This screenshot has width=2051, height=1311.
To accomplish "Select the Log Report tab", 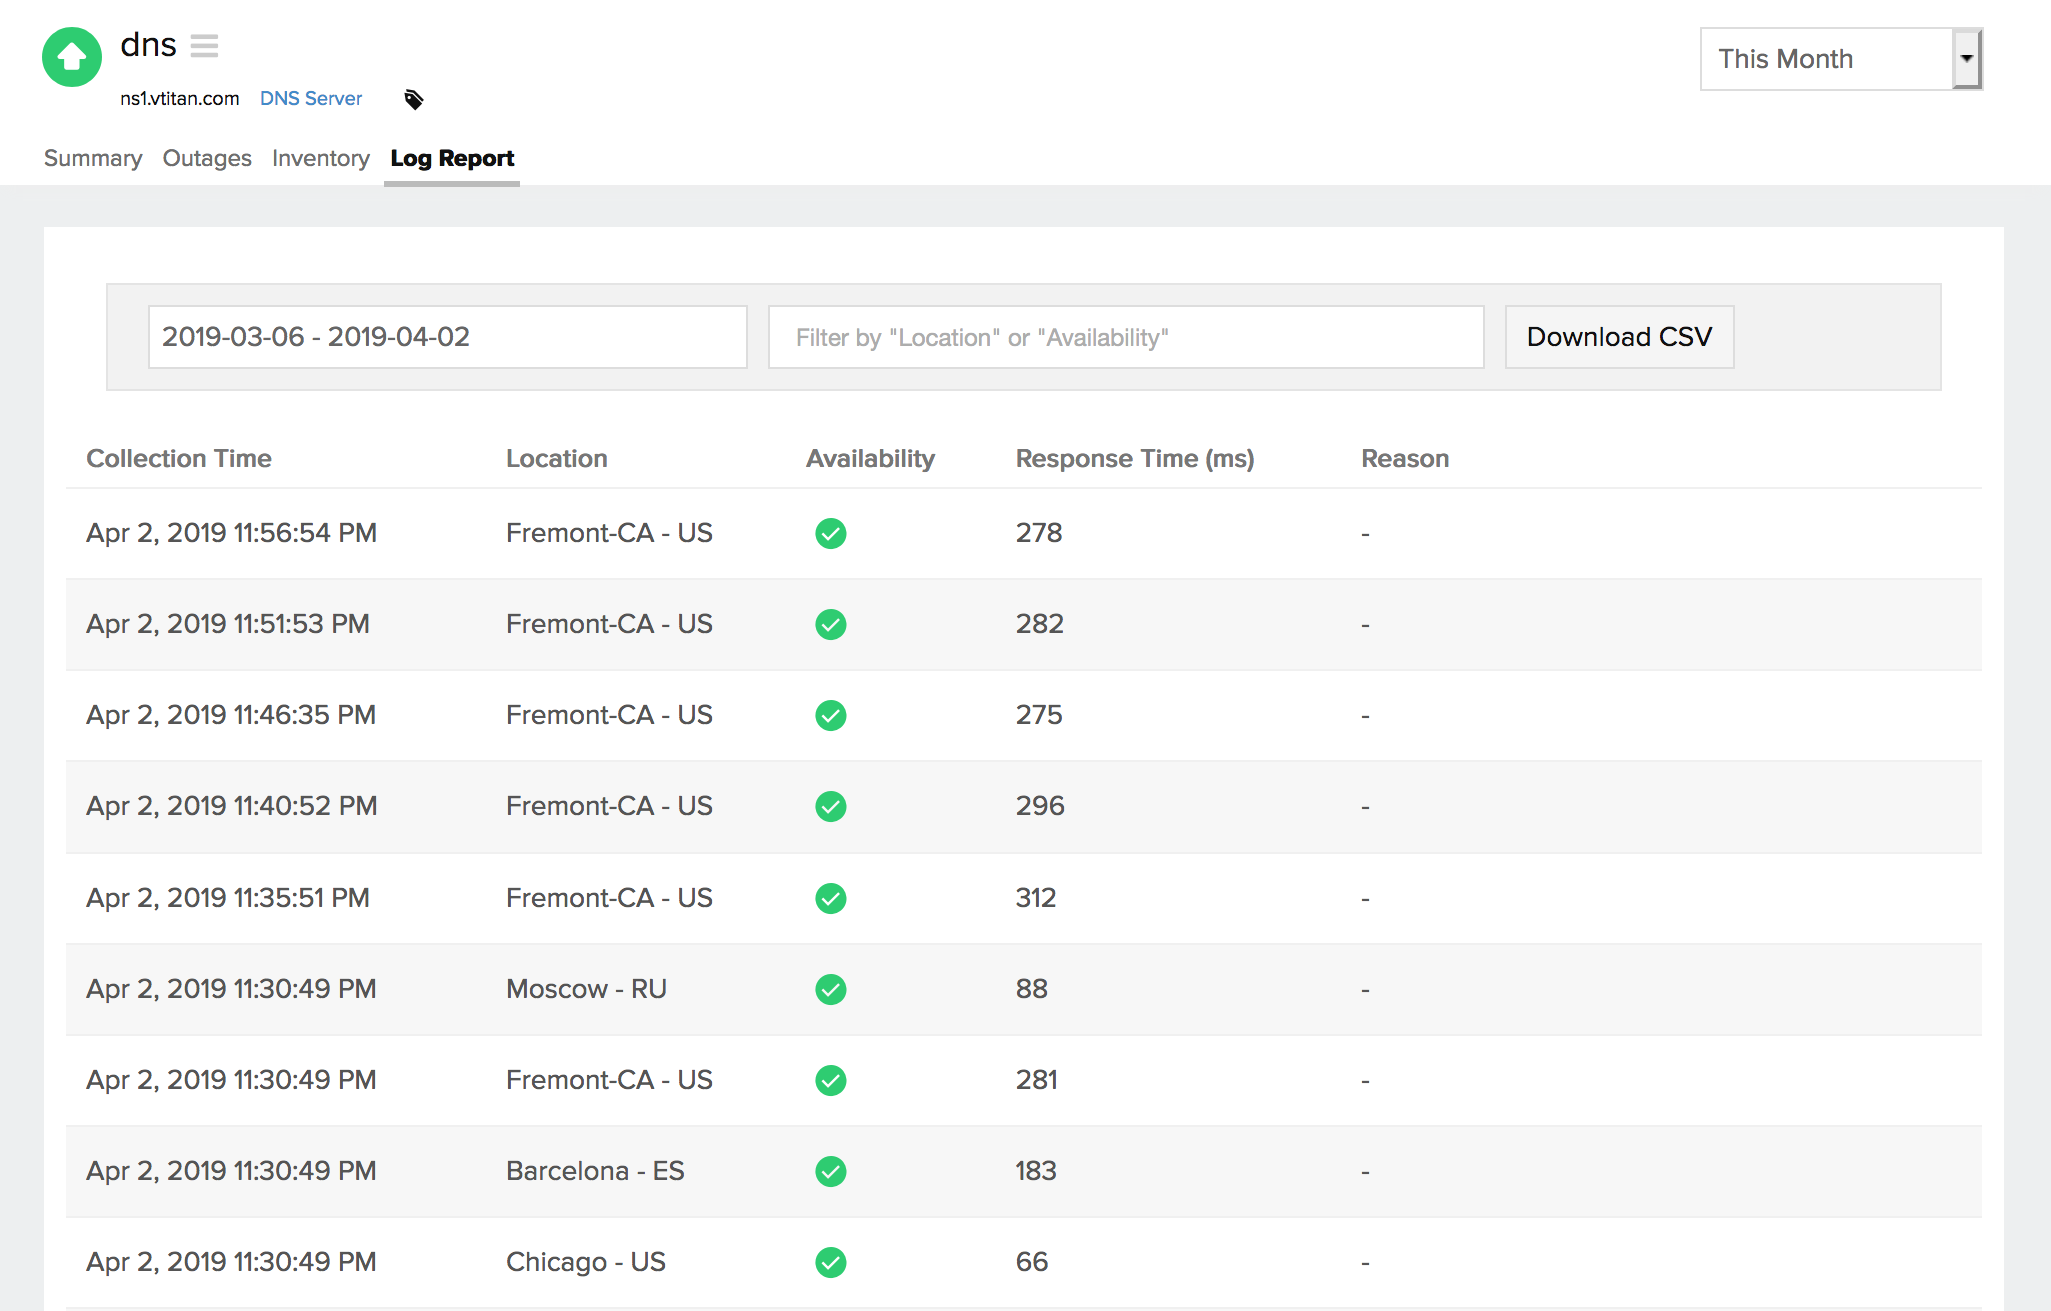I will pyautogui.click(x=452, y=158).
